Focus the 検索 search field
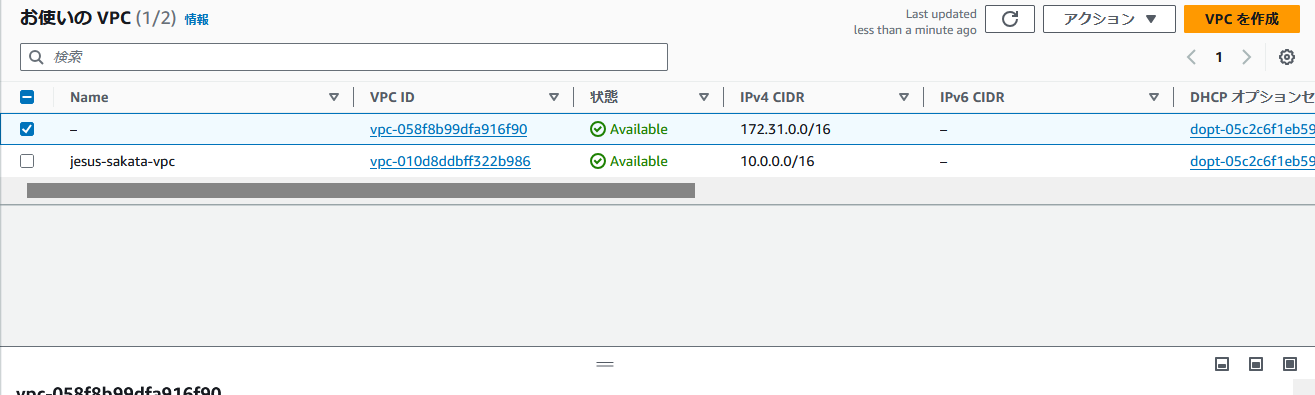The image size is (1315, 395). pyautogui.click(x=344, y=57)
